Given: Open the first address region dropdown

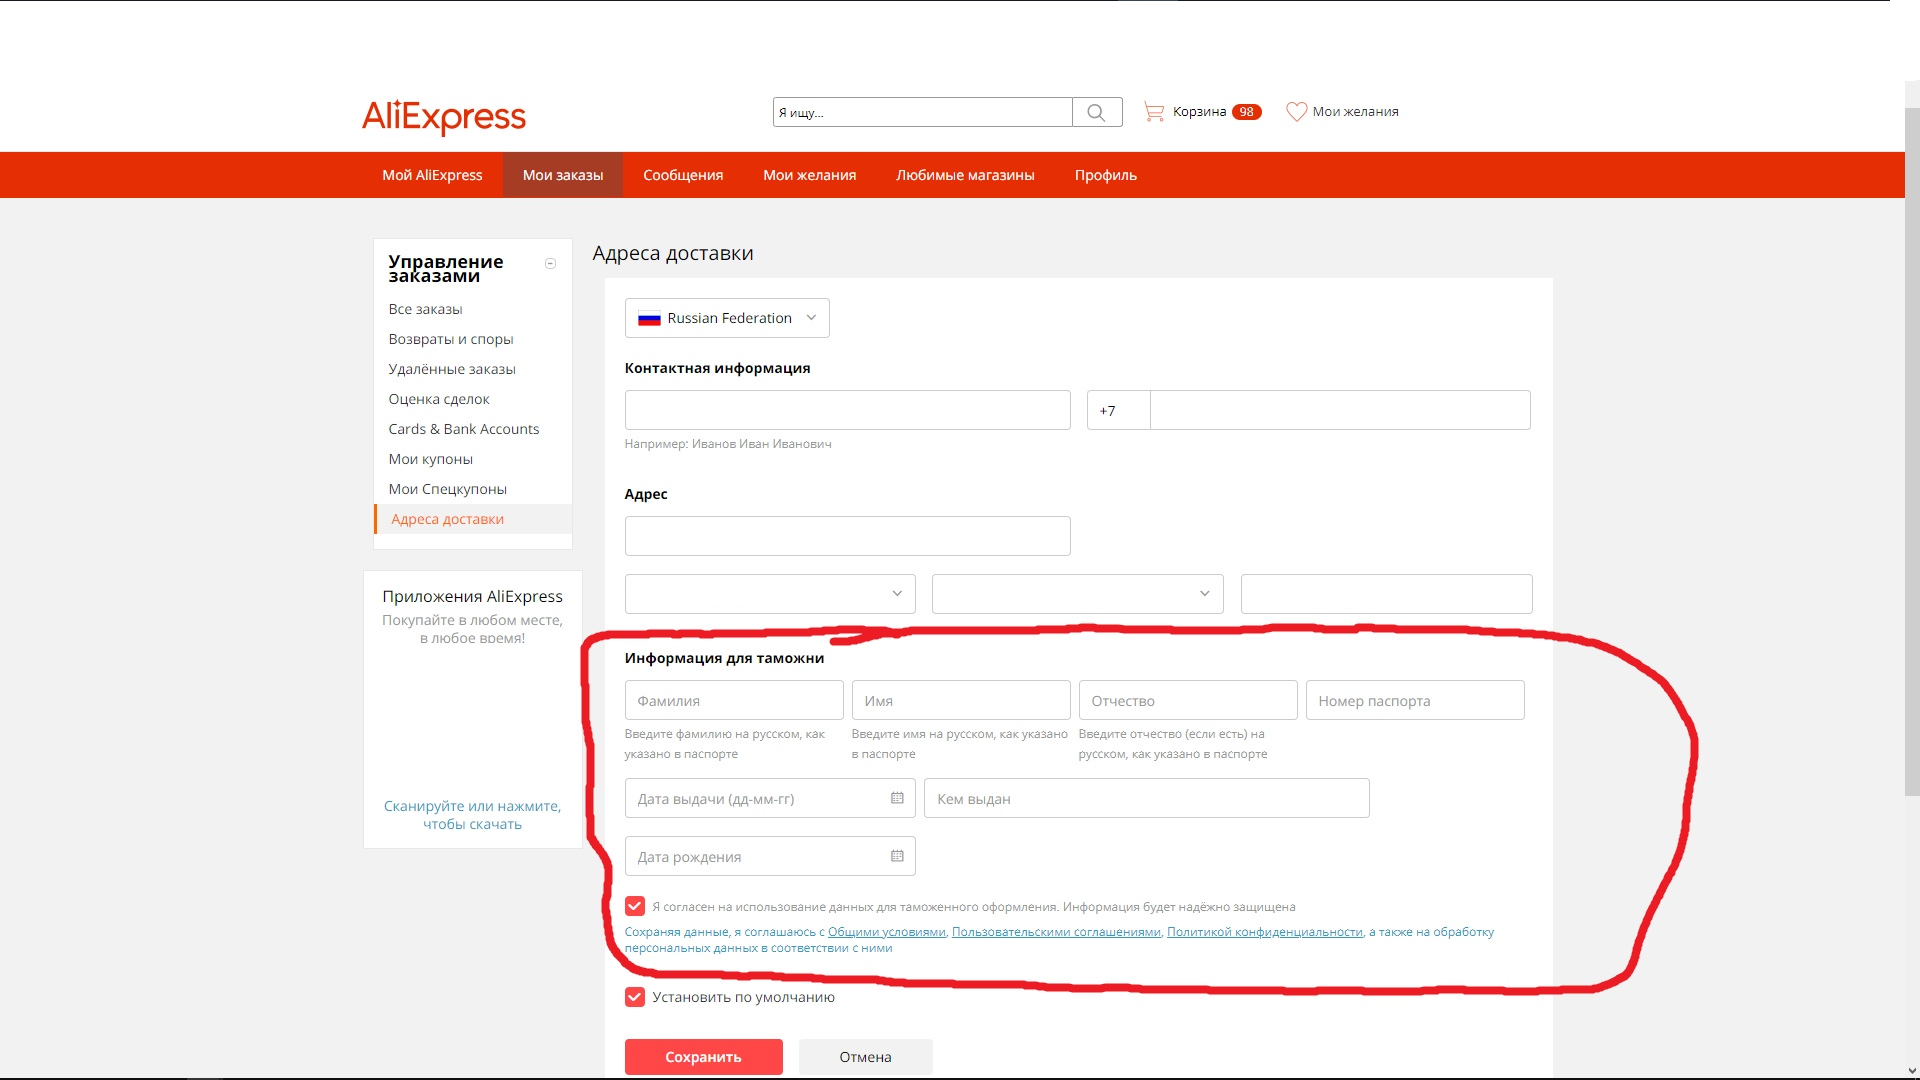Looking at the screenshot, I should point(770,594).
